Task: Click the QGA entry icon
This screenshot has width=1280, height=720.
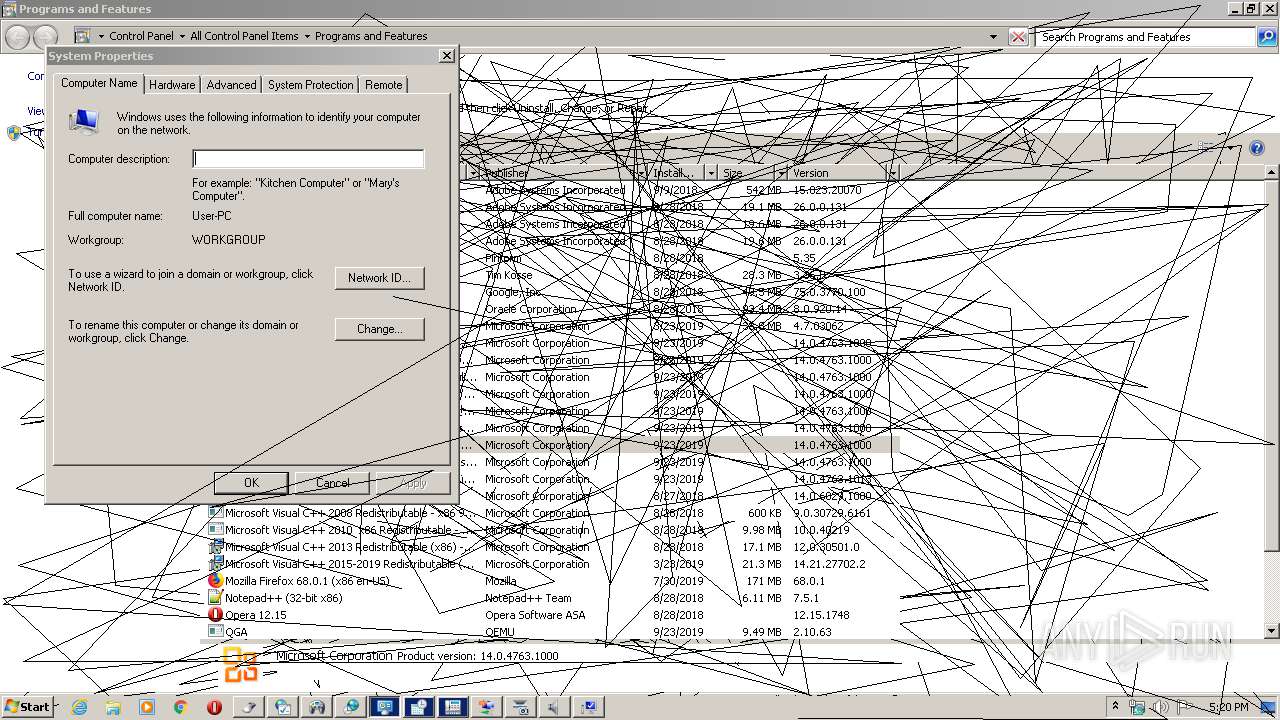Action: click(215, 632)
